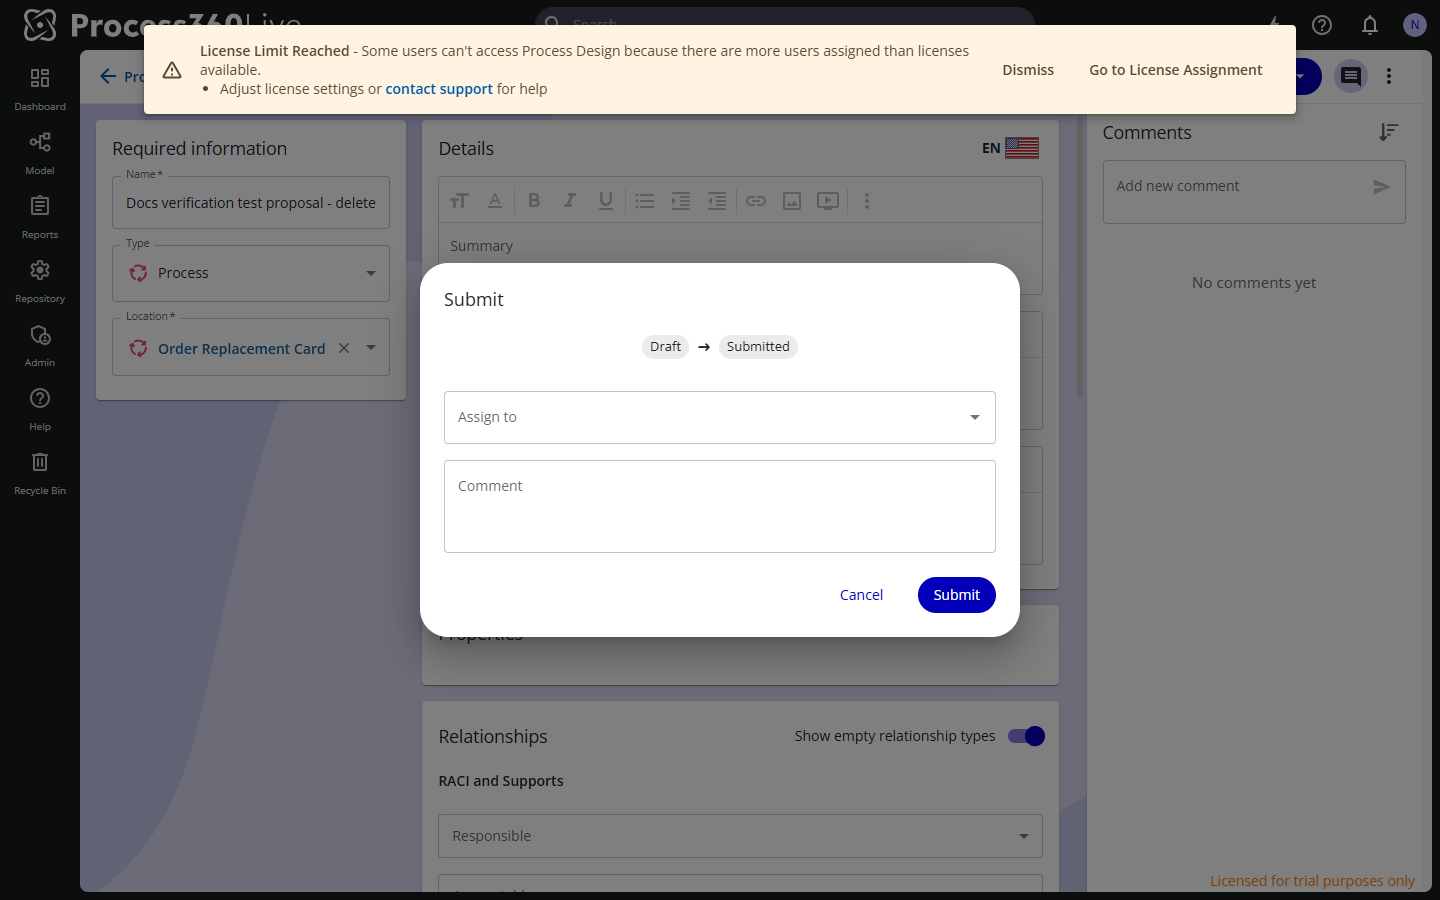Decrease indent in editor toolbar
Image resolution: width=1440 pixels, height=900 pixels.
coord(717,201)
